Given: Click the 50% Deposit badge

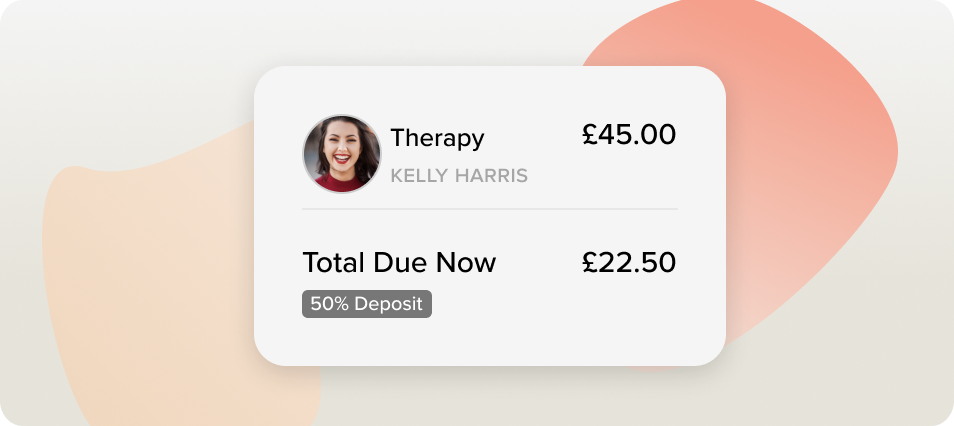Looking at the screenshot, I should pos(367,304).
